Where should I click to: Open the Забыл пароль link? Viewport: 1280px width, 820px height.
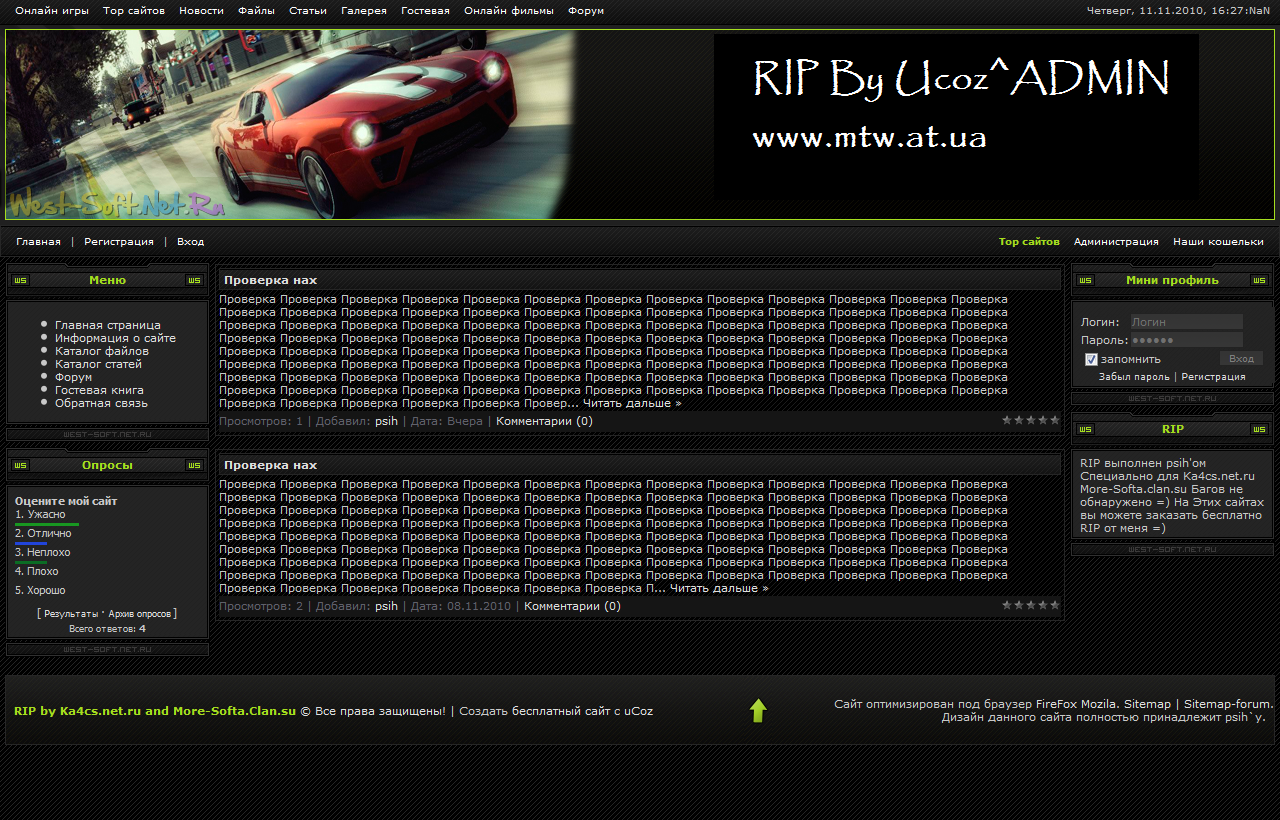click(x=1133, y=377)
